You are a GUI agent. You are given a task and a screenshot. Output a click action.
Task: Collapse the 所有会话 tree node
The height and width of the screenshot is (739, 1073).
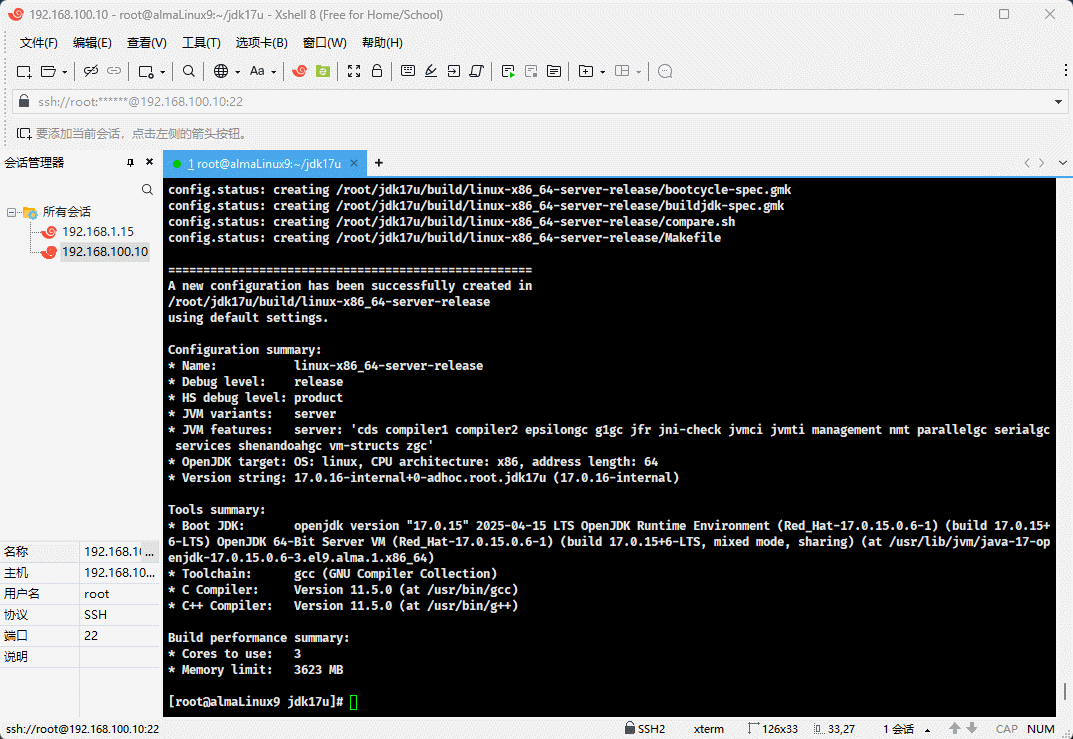11,212
